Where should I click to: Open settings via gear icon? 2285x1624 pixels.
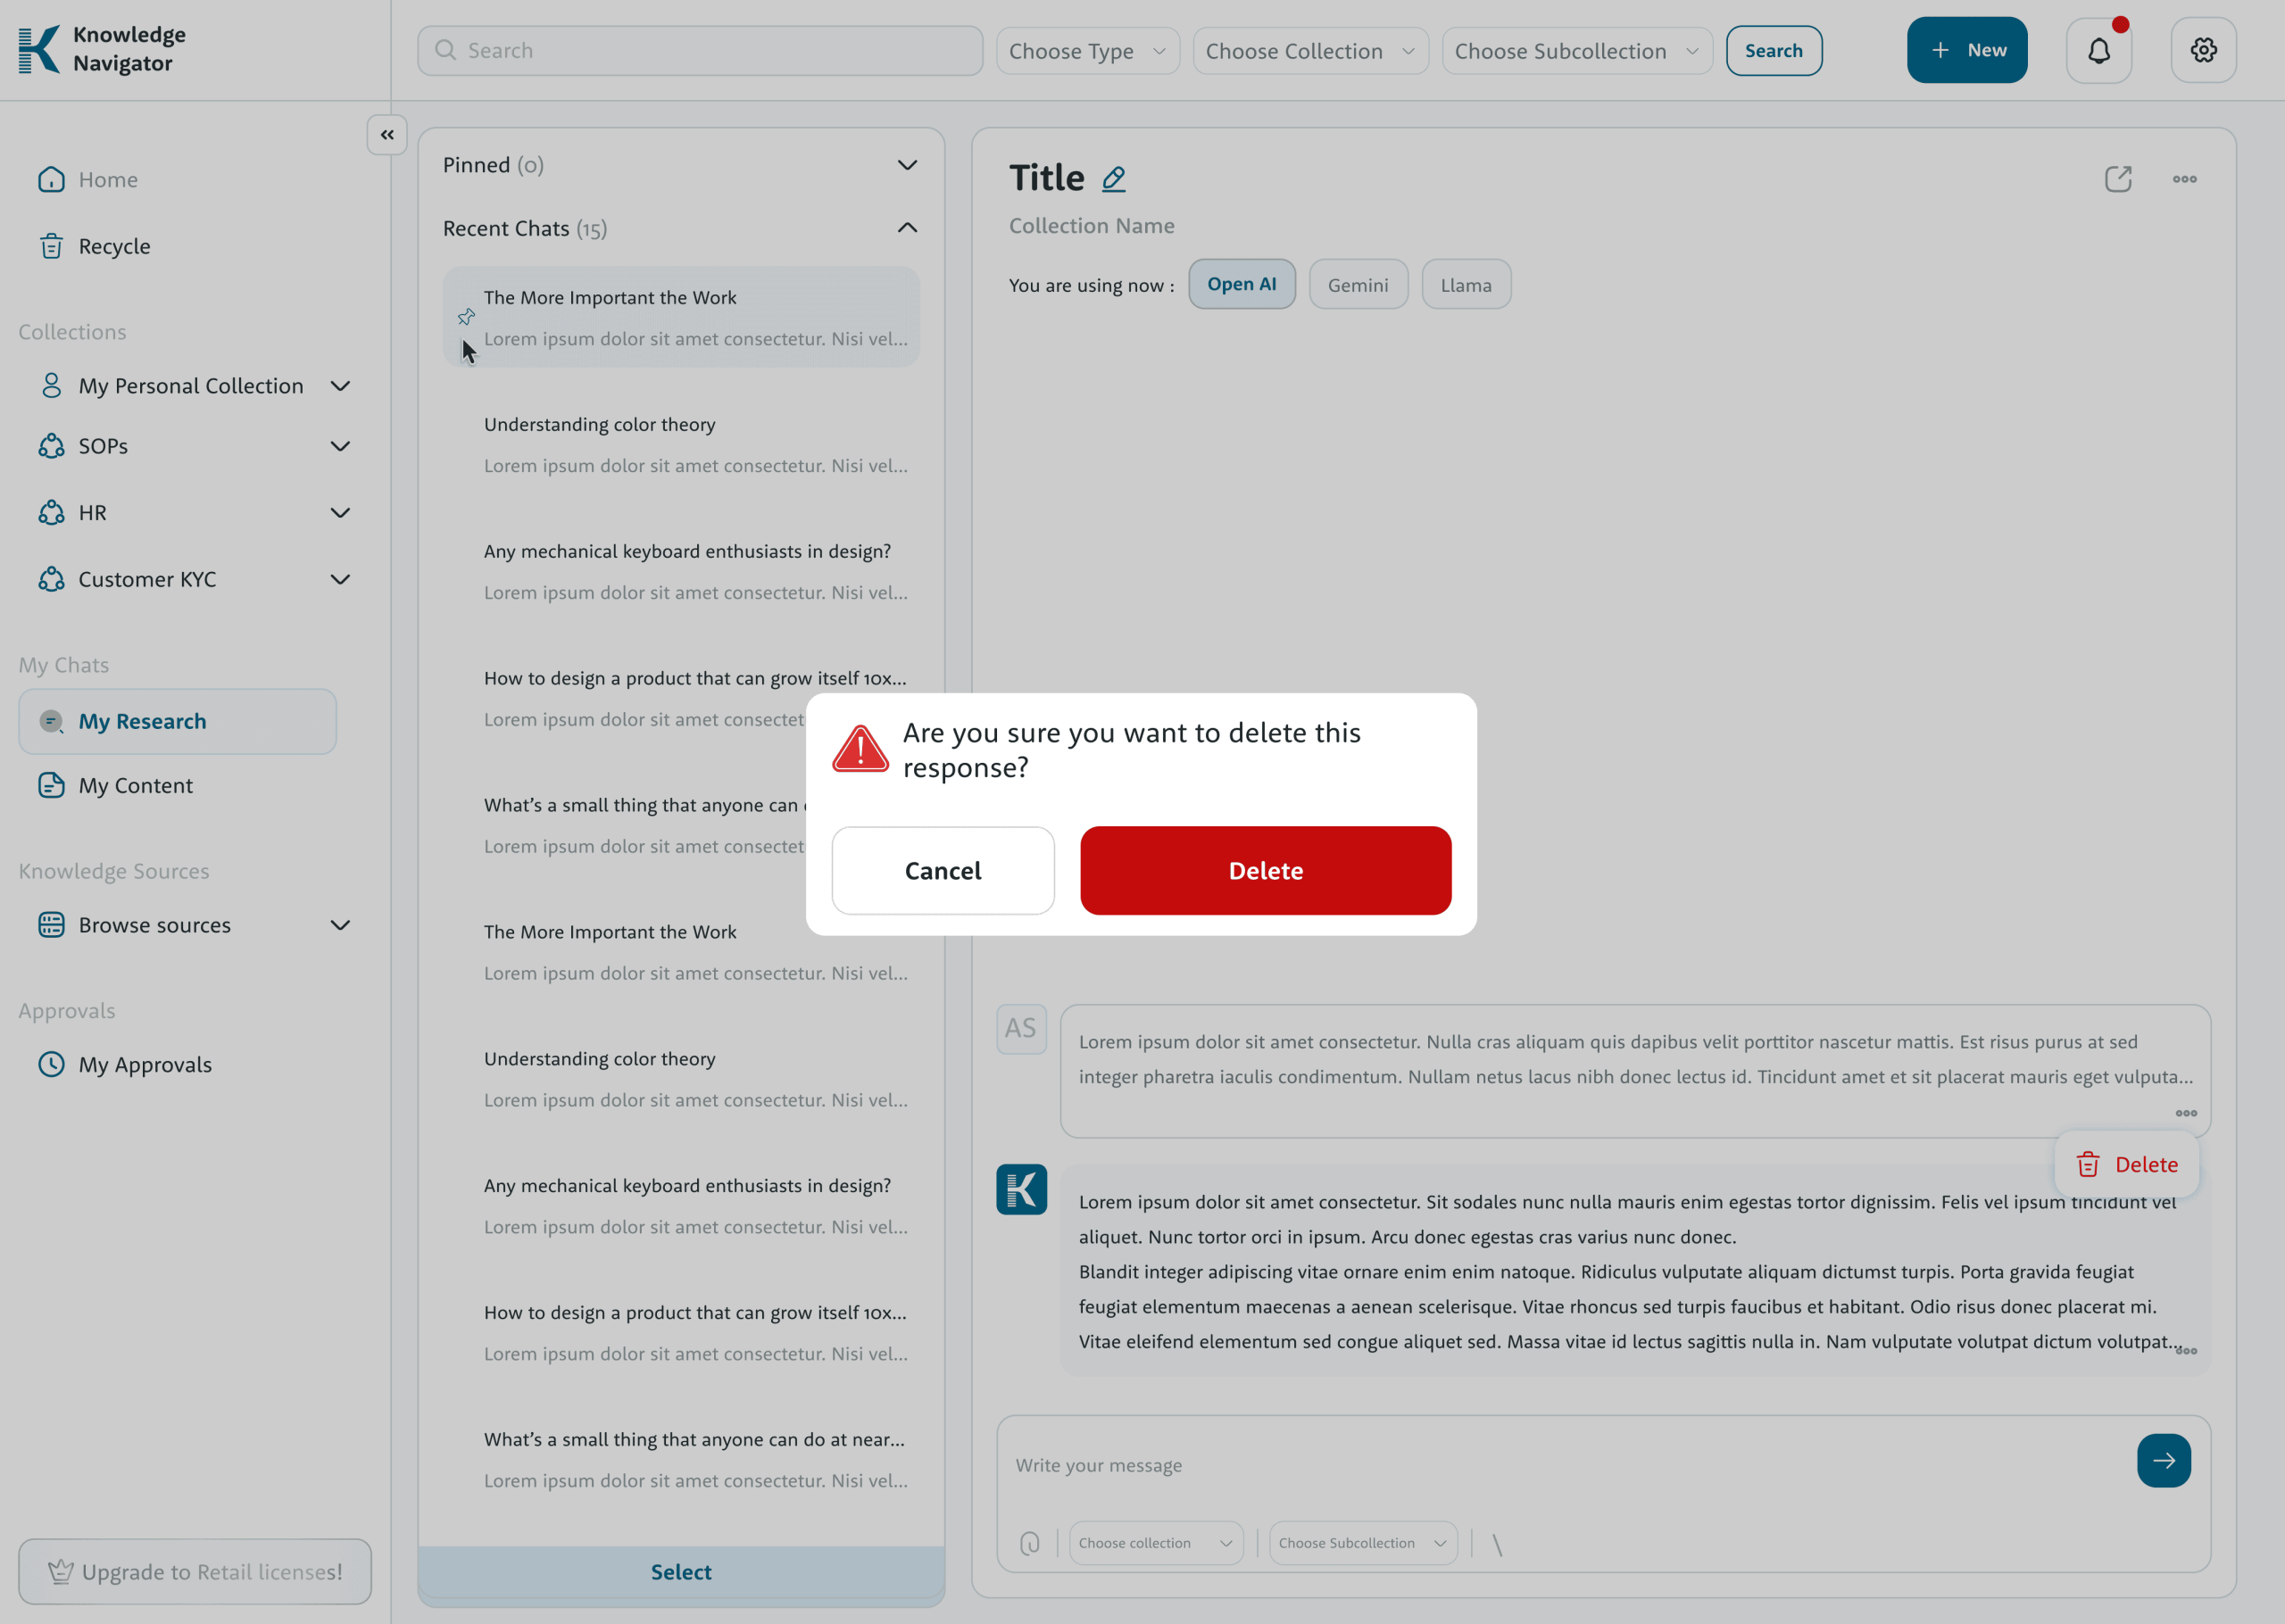tap(2203, 50)
